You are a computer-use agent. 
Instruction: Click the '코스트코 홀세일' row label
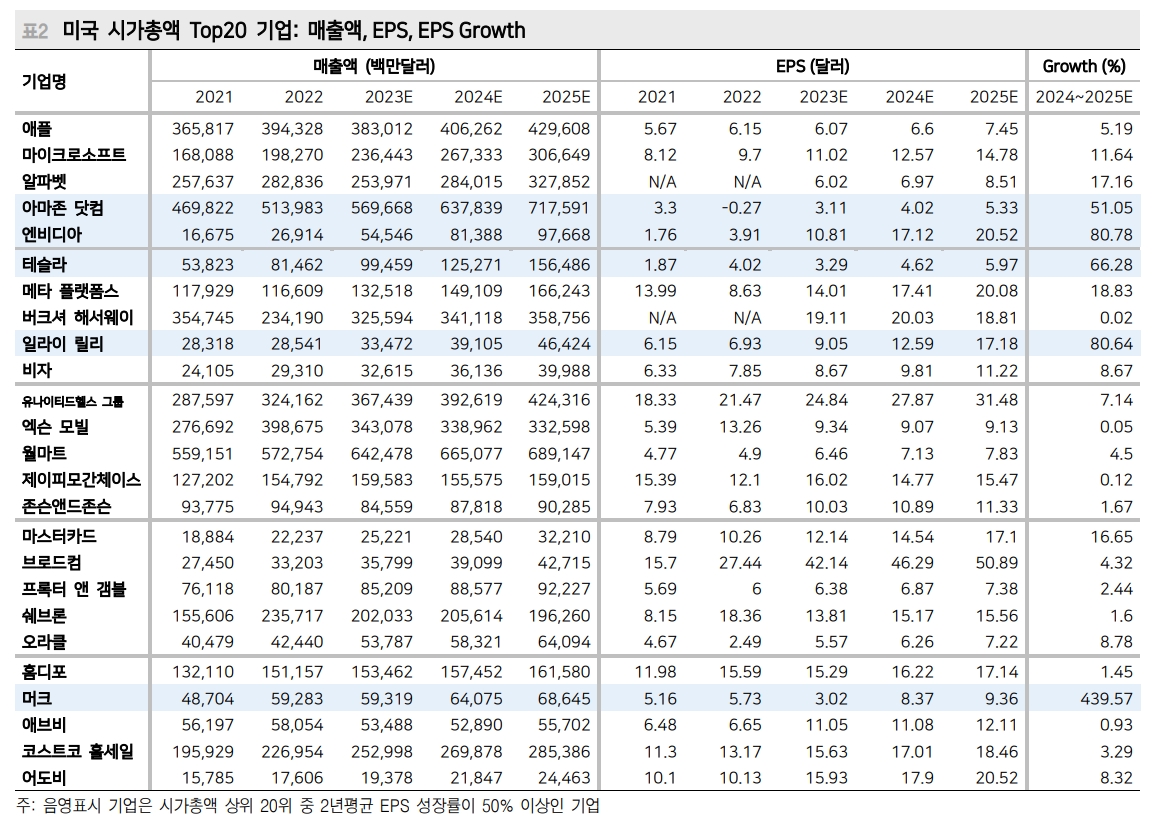pyautogui.click(x=78, y=752)
